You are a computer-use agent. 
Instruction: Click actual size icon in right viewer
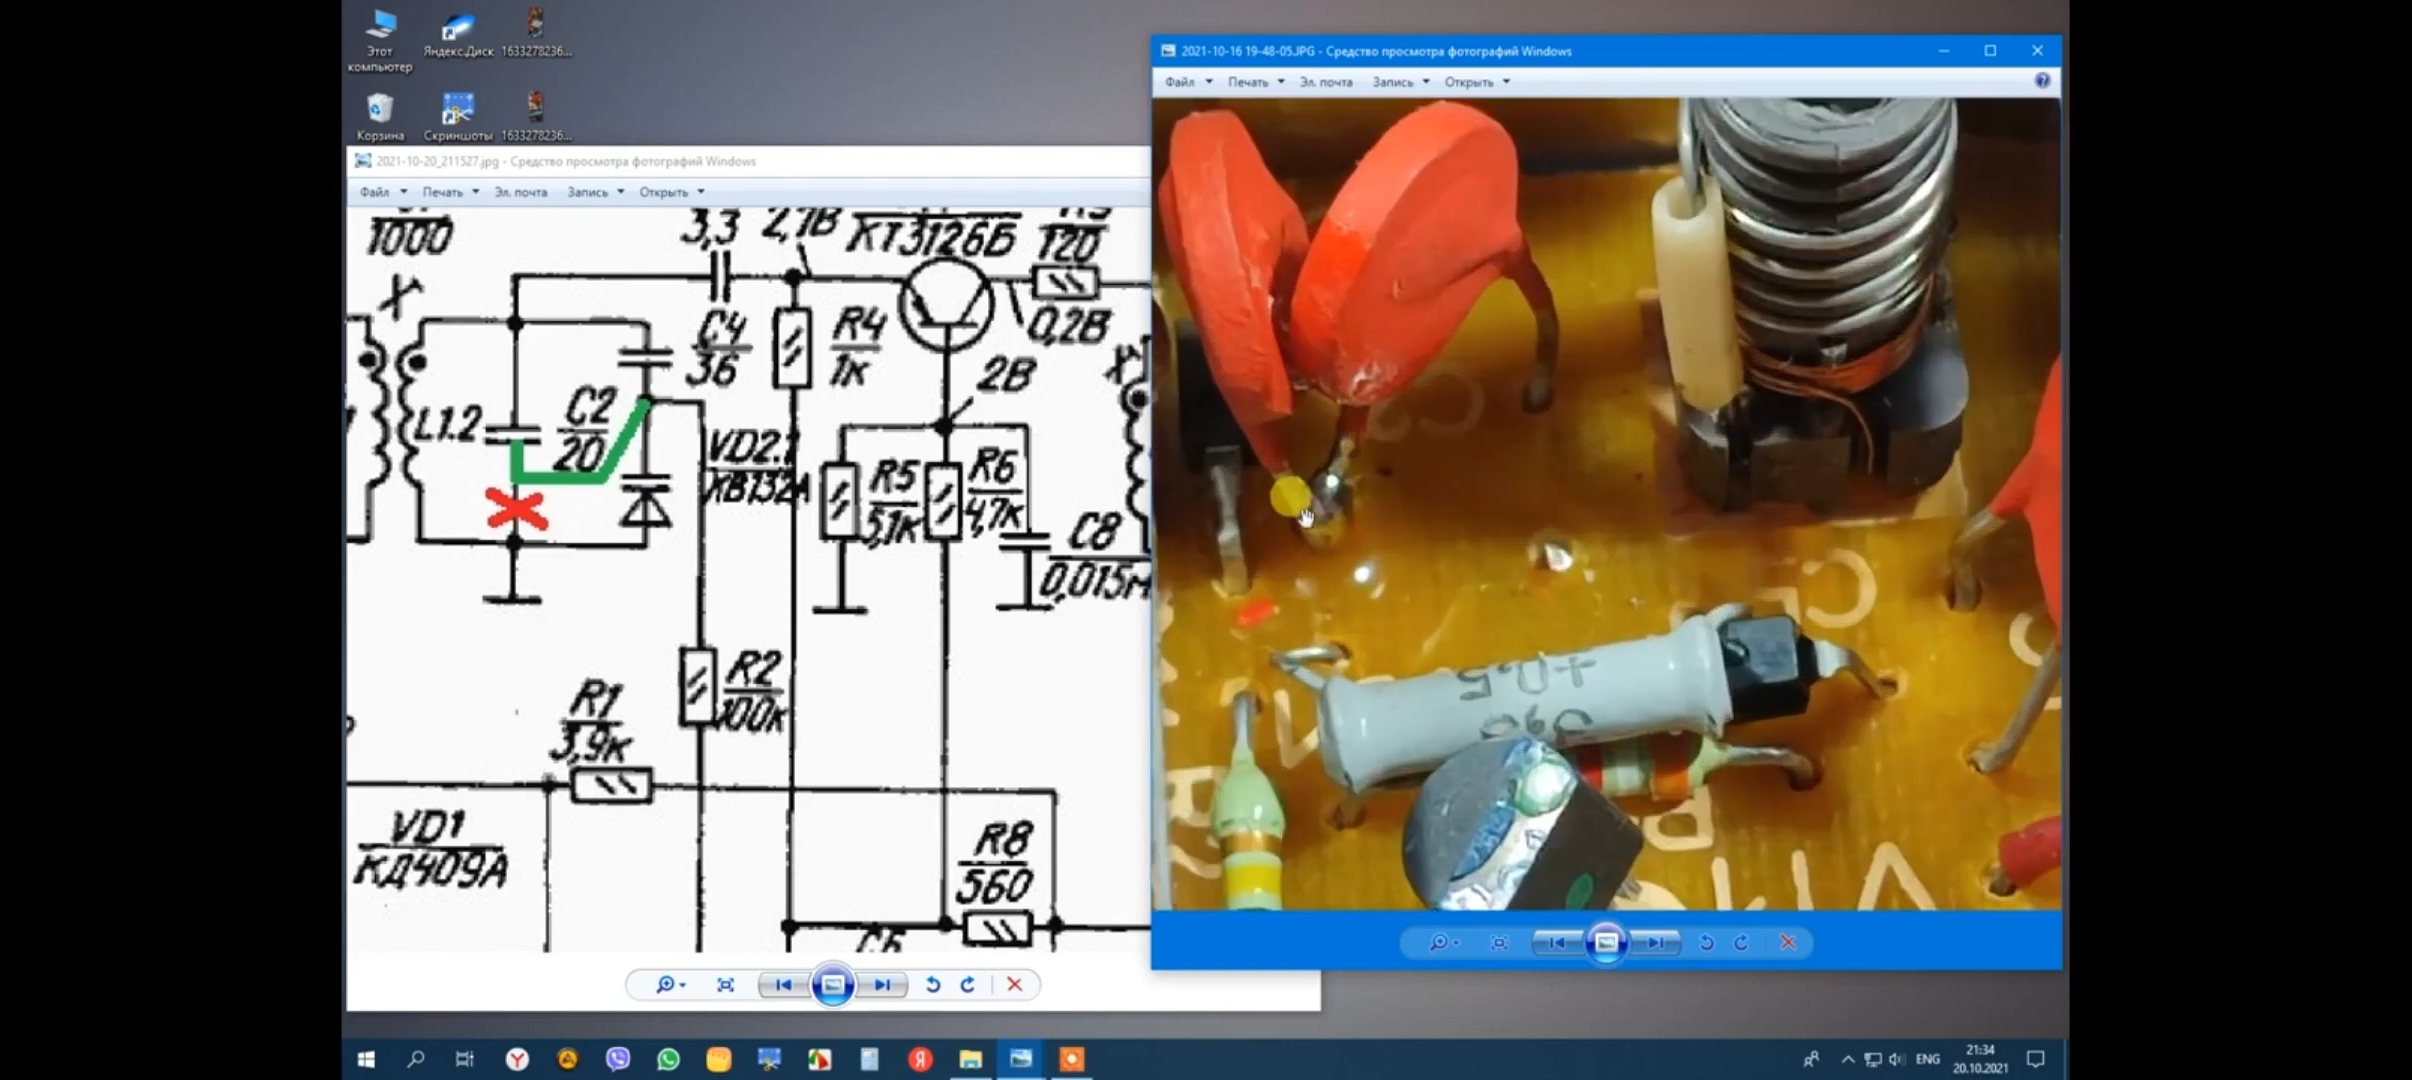click(x=1498, y=942)
